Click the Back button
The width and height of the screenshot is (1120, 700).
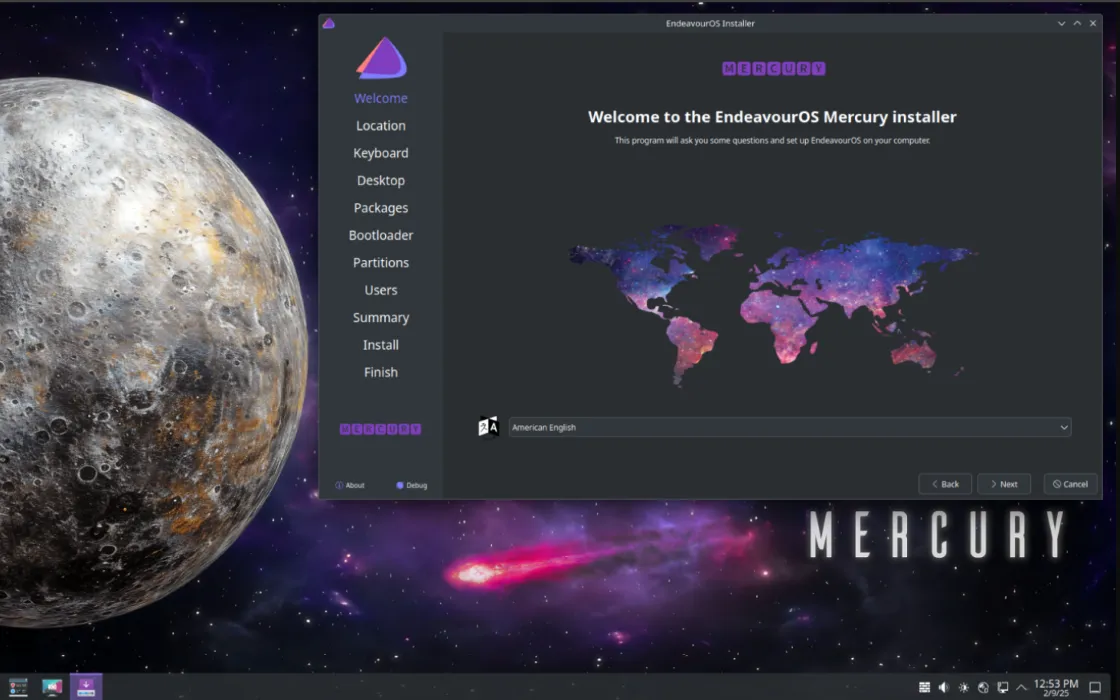[x=944, y=484]
